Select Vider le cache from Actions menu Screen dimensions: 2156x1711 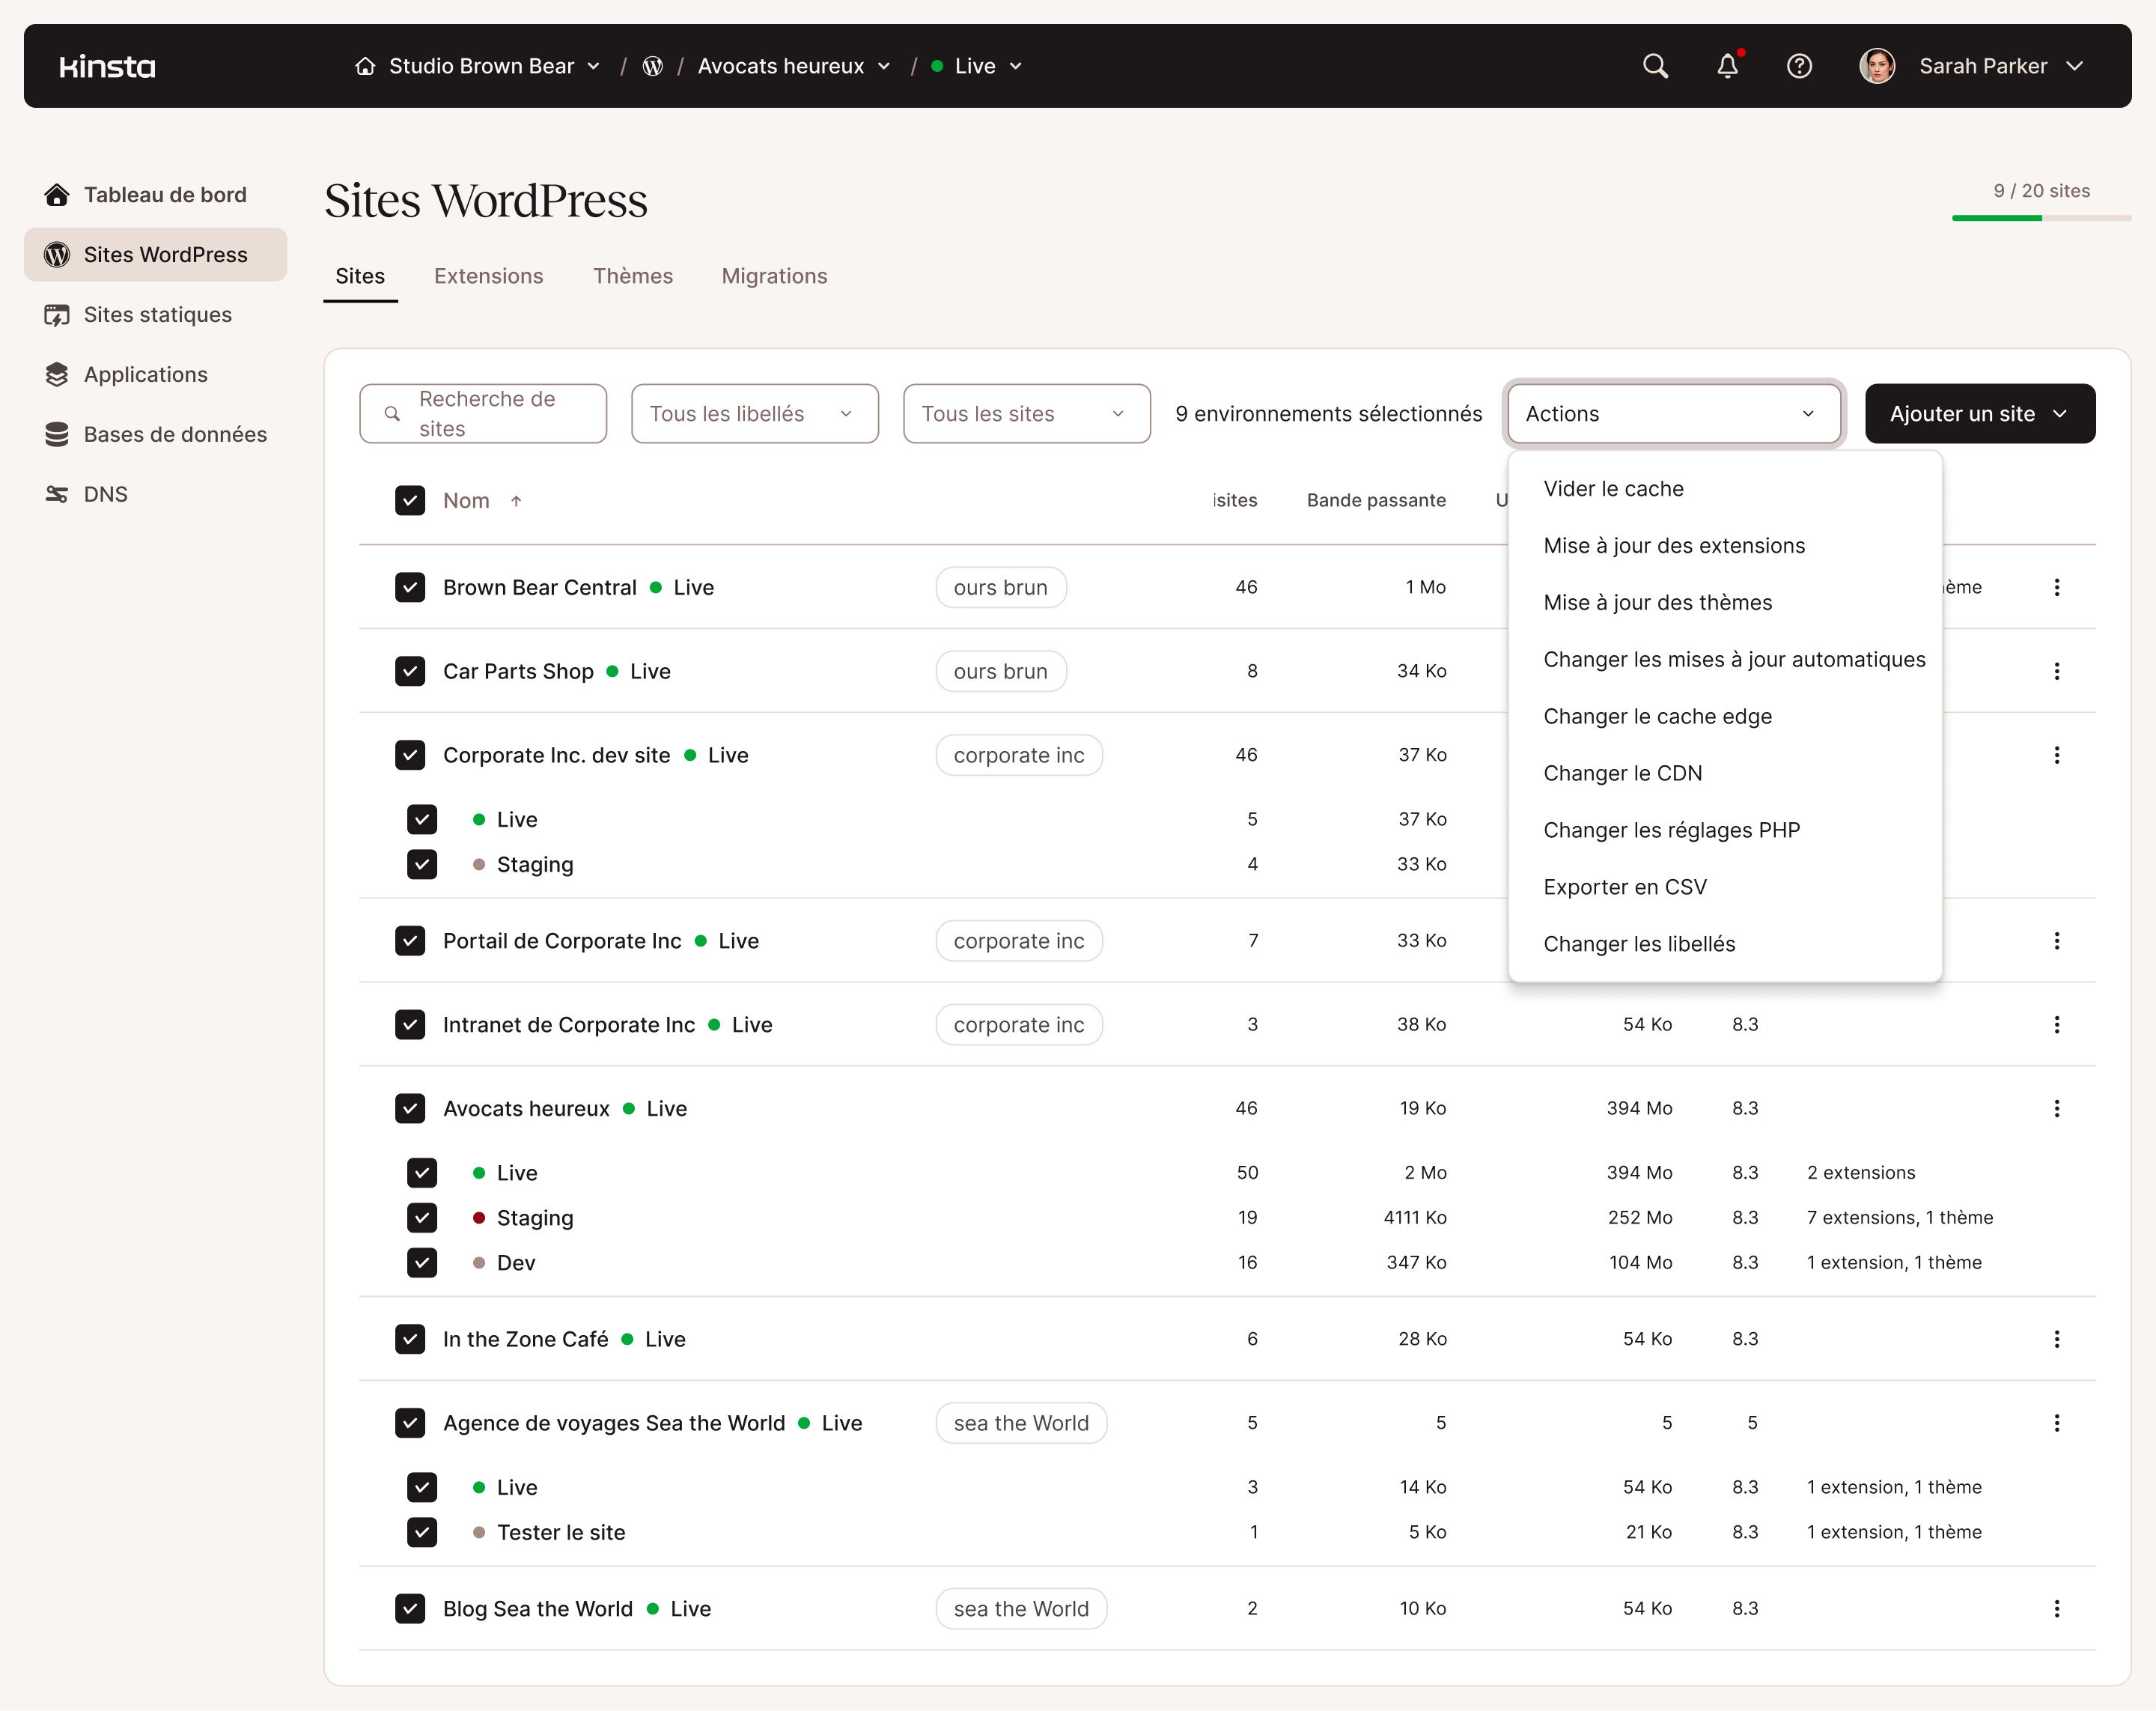[x=1613, y=488]
